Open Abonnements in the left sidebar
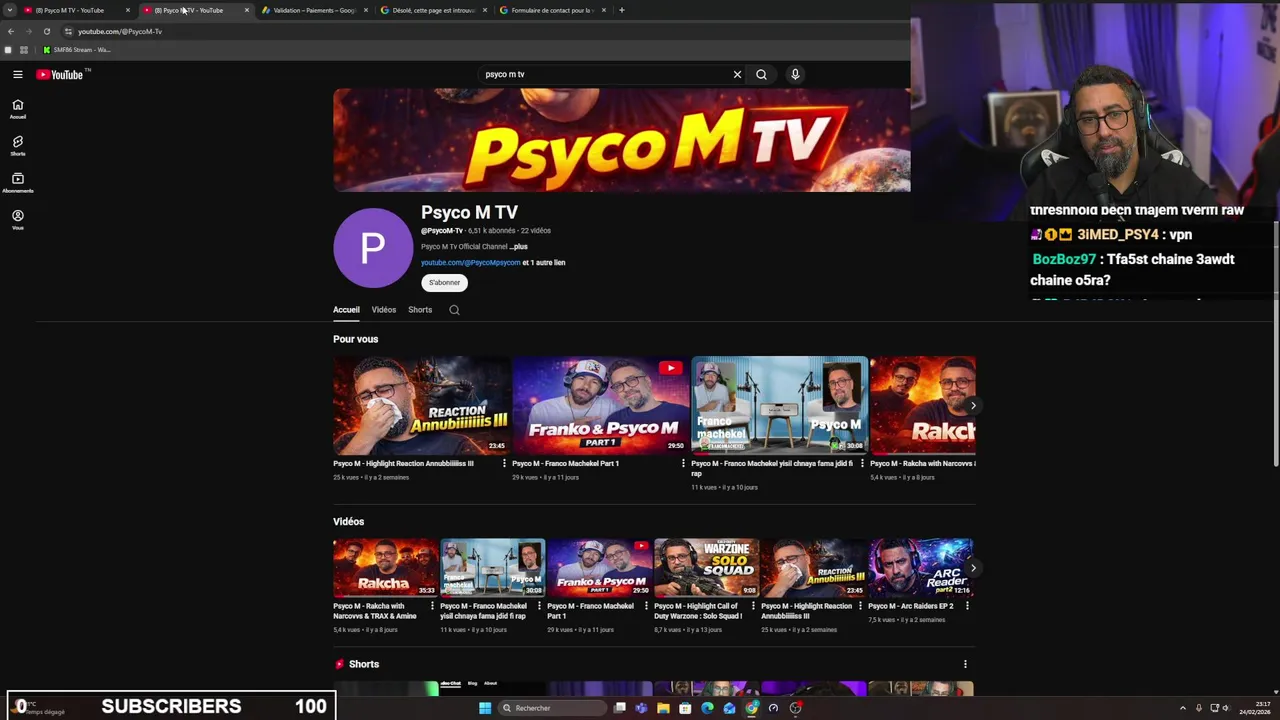Viewport: 1280px width, 720px height. click(x=18, y=183)
